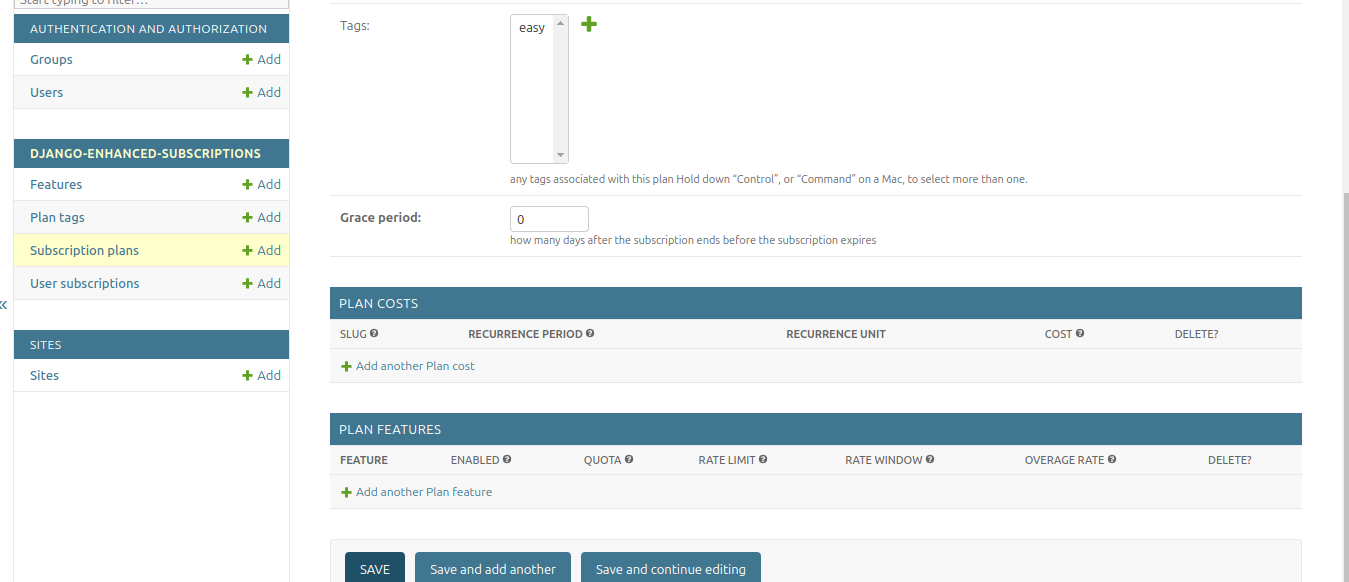Click the PLAN FEATURES section heading
Image resolution: width=1349 pixels, height=582 pixels.
(390, 429)
